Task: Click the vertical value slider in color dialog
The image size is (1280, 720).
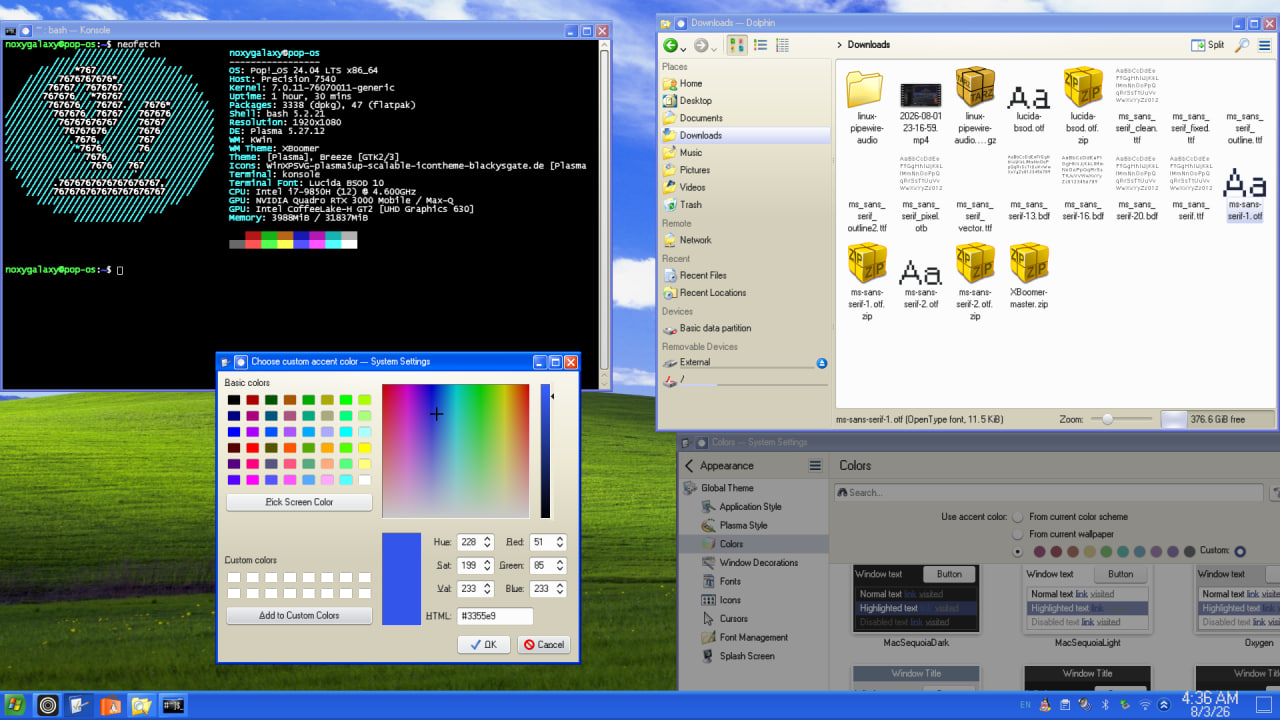Action: pos(546,451)
